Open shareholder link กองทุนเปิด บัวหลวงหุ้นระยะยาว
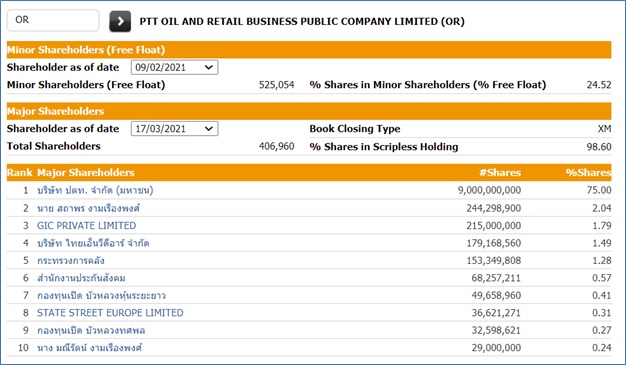The width and height of the screenshot is (626, 365). click(x=101, y=296)
